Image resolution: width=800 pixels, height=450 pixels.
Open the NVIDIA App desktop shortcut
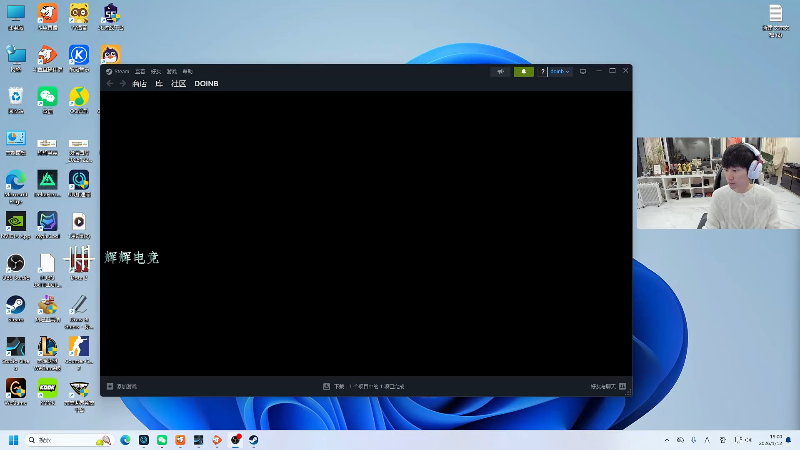(16, 226)
